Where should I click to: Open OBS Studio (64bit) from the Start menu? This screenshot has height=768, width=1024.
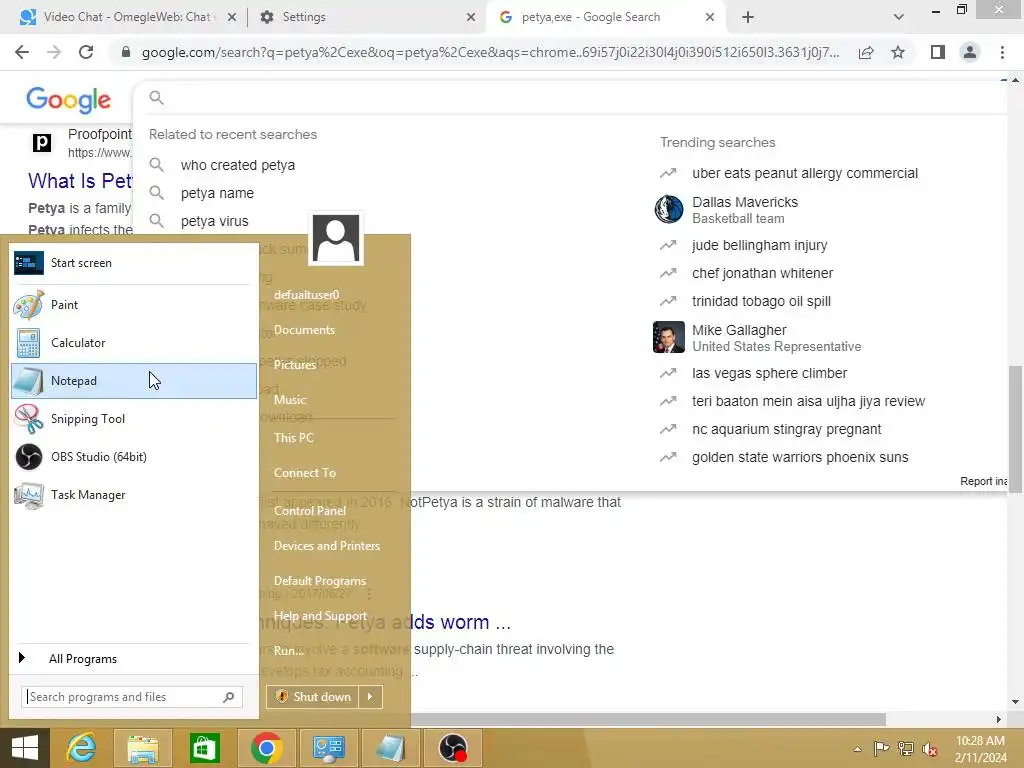tap(134, 456)
